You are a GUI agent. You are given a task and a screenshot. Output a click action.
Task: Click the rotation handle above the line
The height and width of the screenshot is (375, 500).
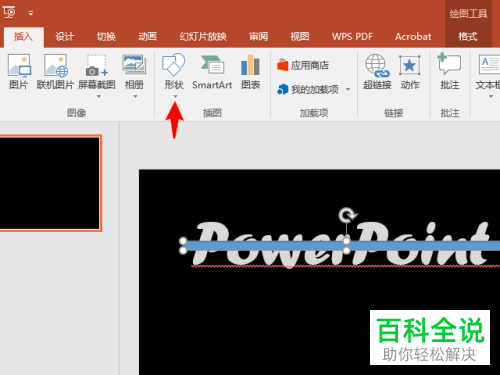click(347, 215)
